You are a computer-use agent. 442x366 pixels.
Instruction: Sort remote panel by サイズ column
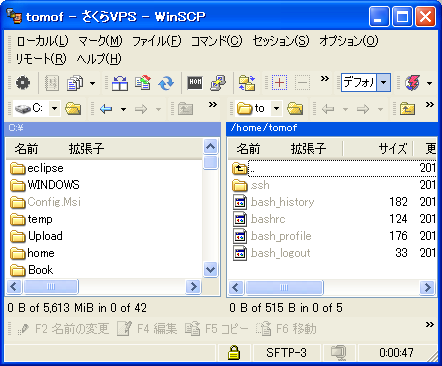[378, 149]
